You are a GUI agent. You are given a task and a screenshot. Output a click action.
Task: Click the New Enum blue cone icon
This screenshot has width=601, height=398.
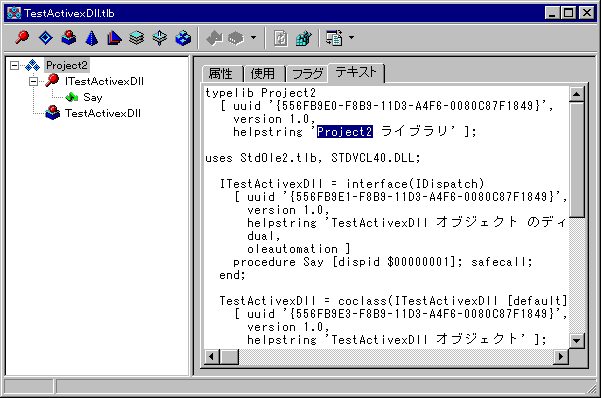pos(91,38)
